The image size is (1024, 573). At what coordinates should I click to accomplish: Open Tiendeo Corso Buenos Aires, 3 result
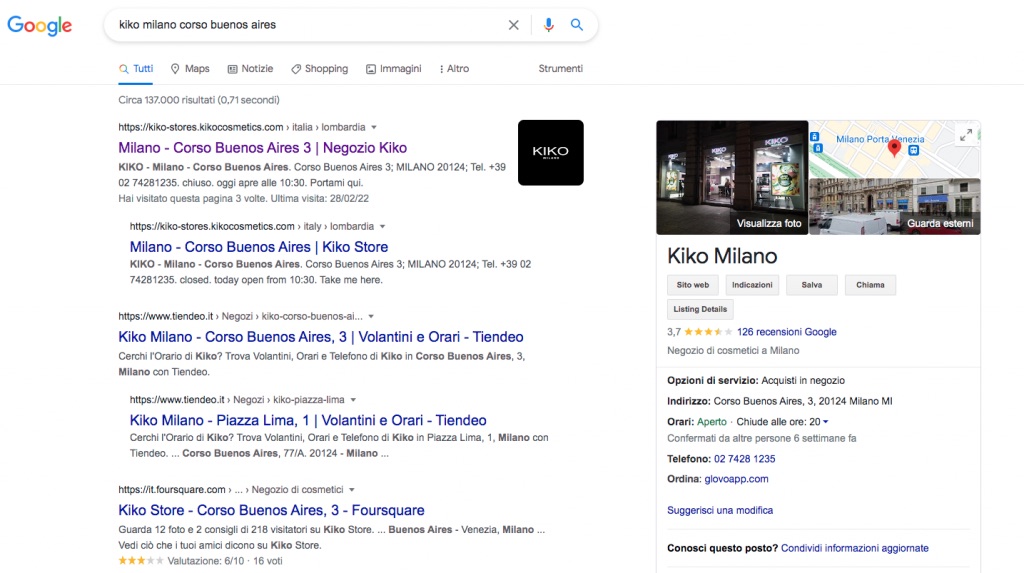[x=321, y=337]
